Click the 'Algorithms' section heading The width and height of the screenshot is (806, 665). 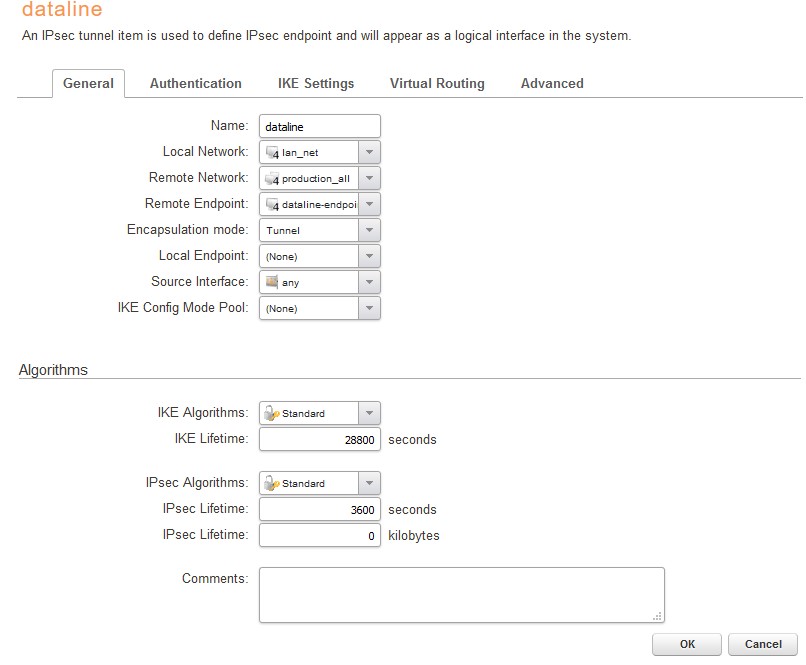pos(53,370)
